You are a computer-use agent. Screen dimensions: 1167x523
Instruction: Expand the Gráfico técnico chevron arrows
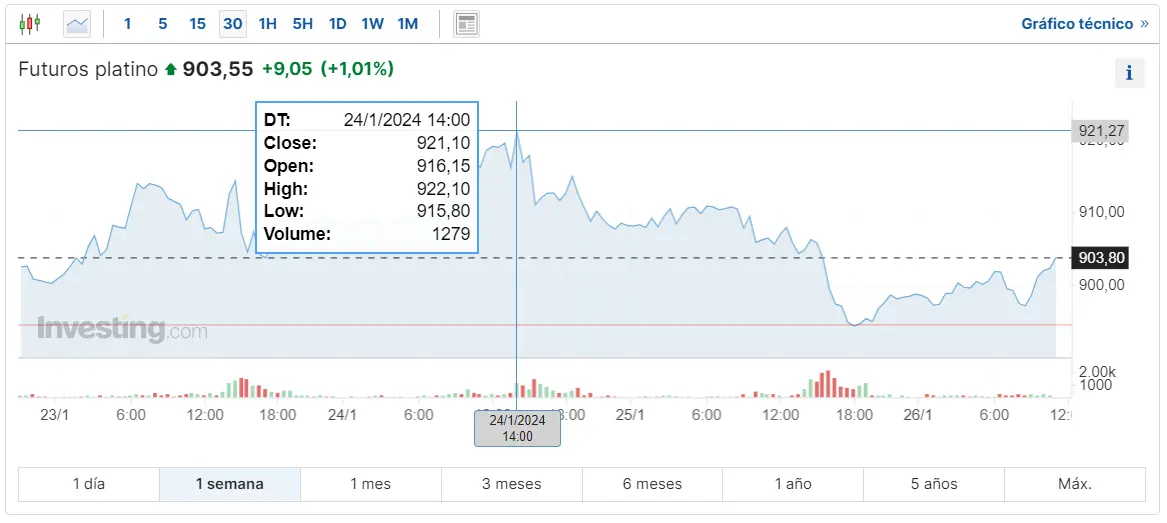tap(1144, 24)
